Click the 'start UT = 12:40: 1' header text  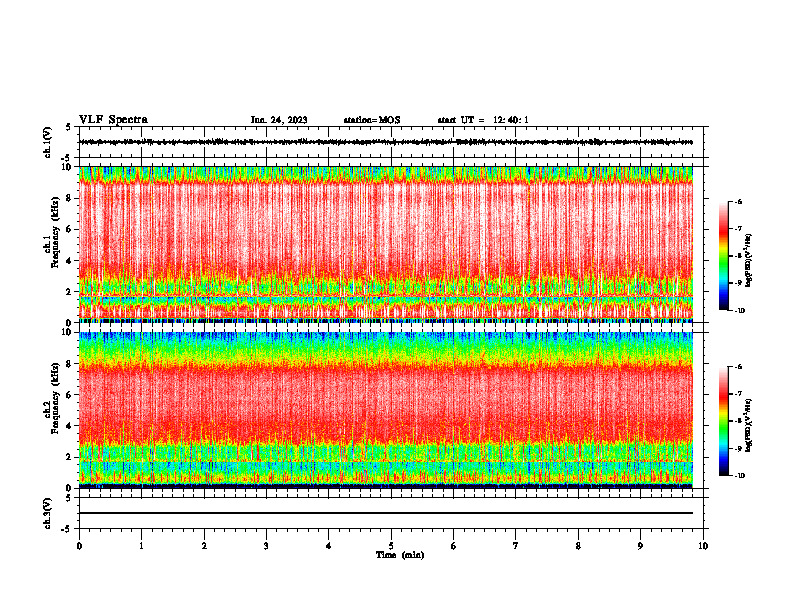pyautogui.click(x=483, y=120)
